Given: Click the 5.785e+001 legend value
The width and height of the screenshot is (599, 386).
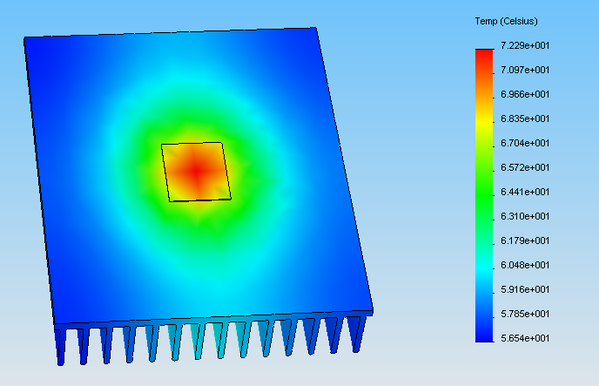Looking at the screenshot, I should 525,314.
